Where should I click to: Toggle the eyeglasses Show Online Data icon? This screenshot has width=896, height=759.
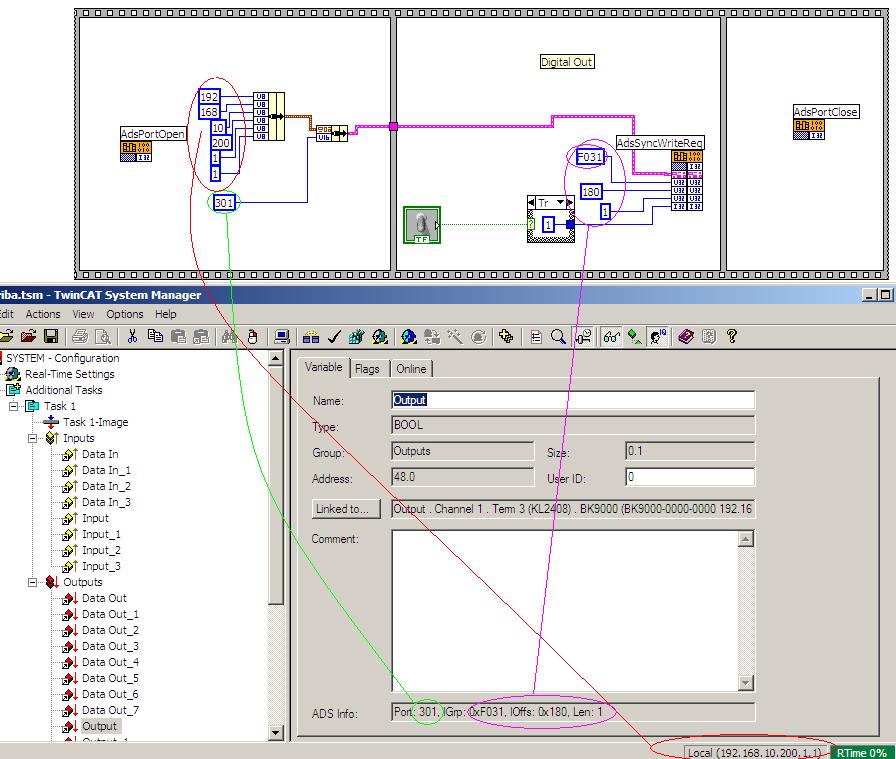click(x=611, y=337)
